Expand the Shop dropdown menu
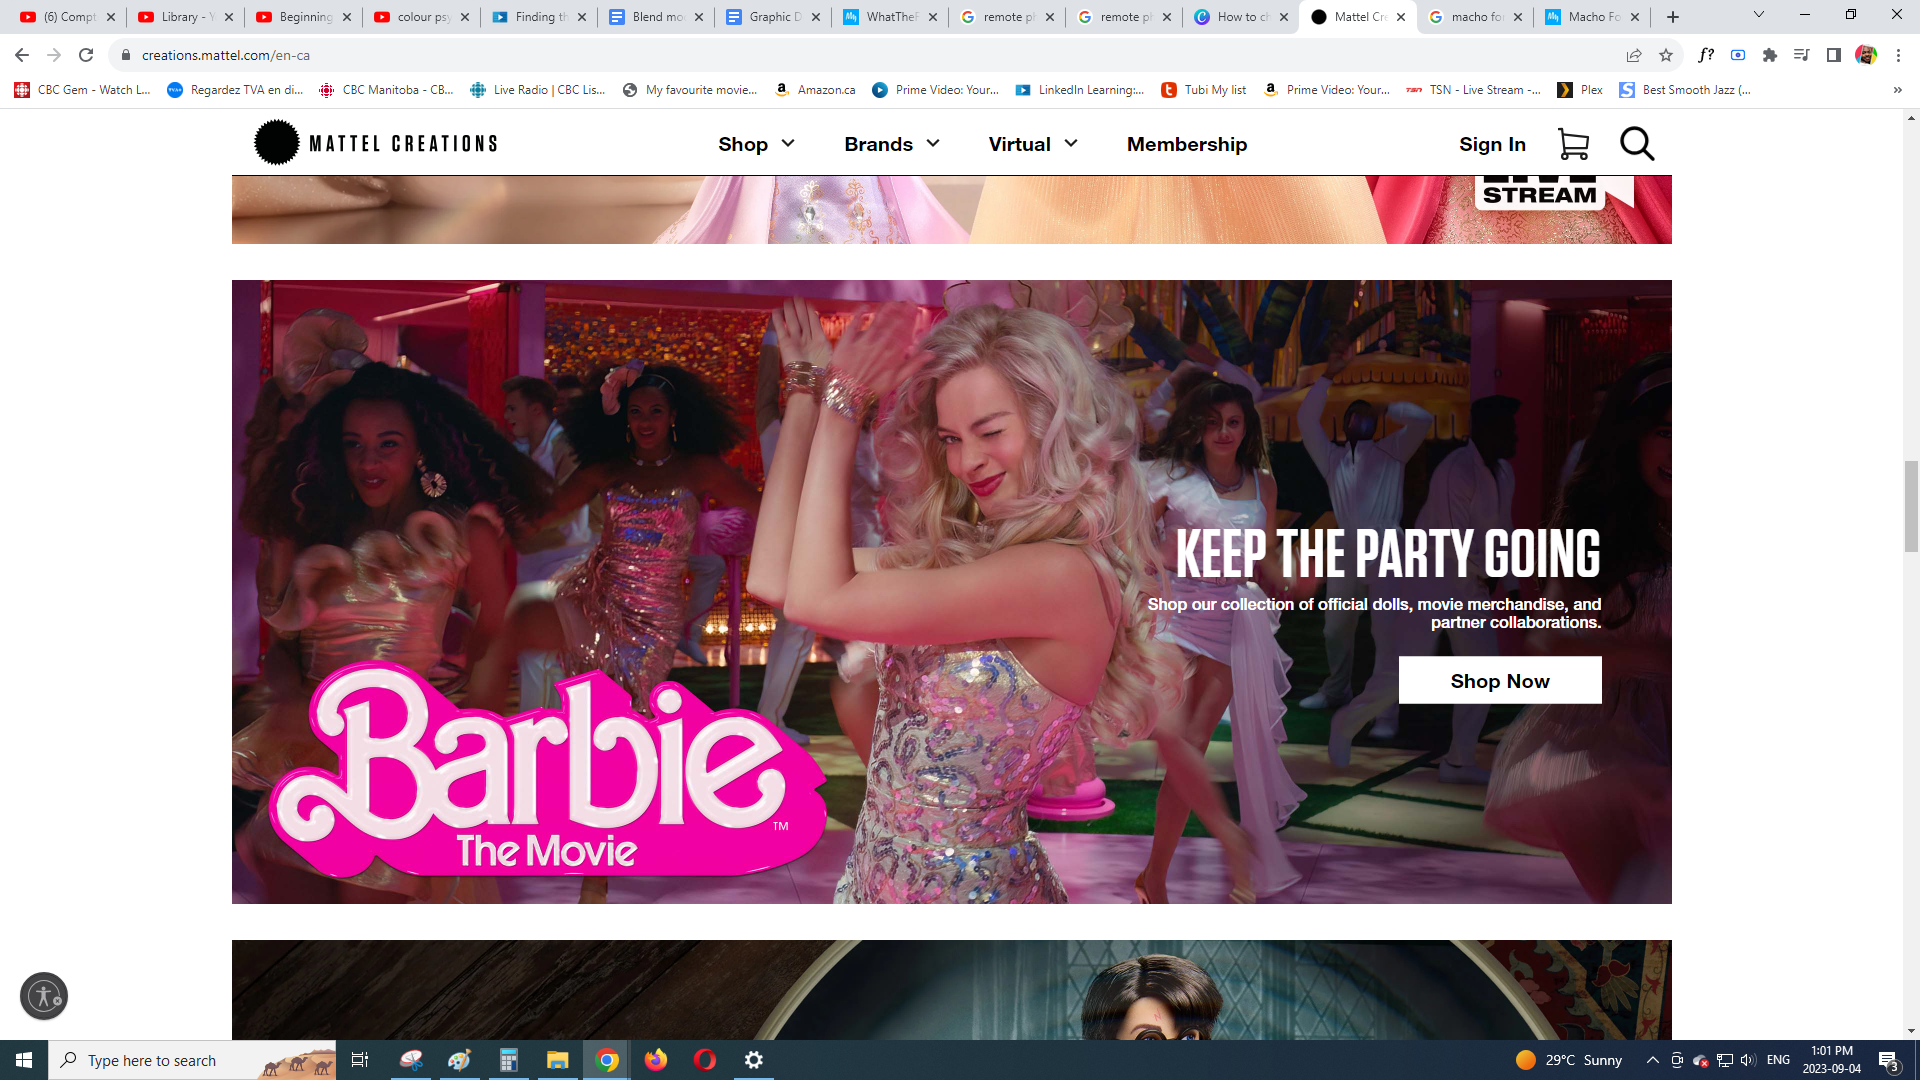This screenshot has height=1080, width=1920. click(x=756, y=144)
